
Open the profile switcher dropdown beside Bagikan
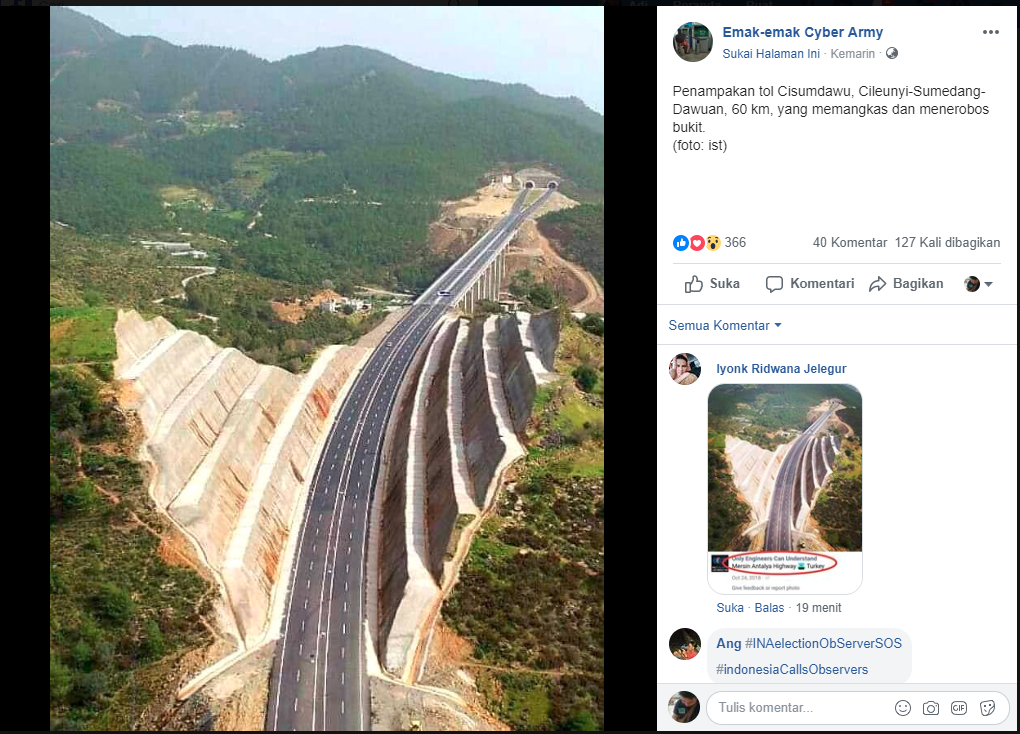(x=979, y=284)
